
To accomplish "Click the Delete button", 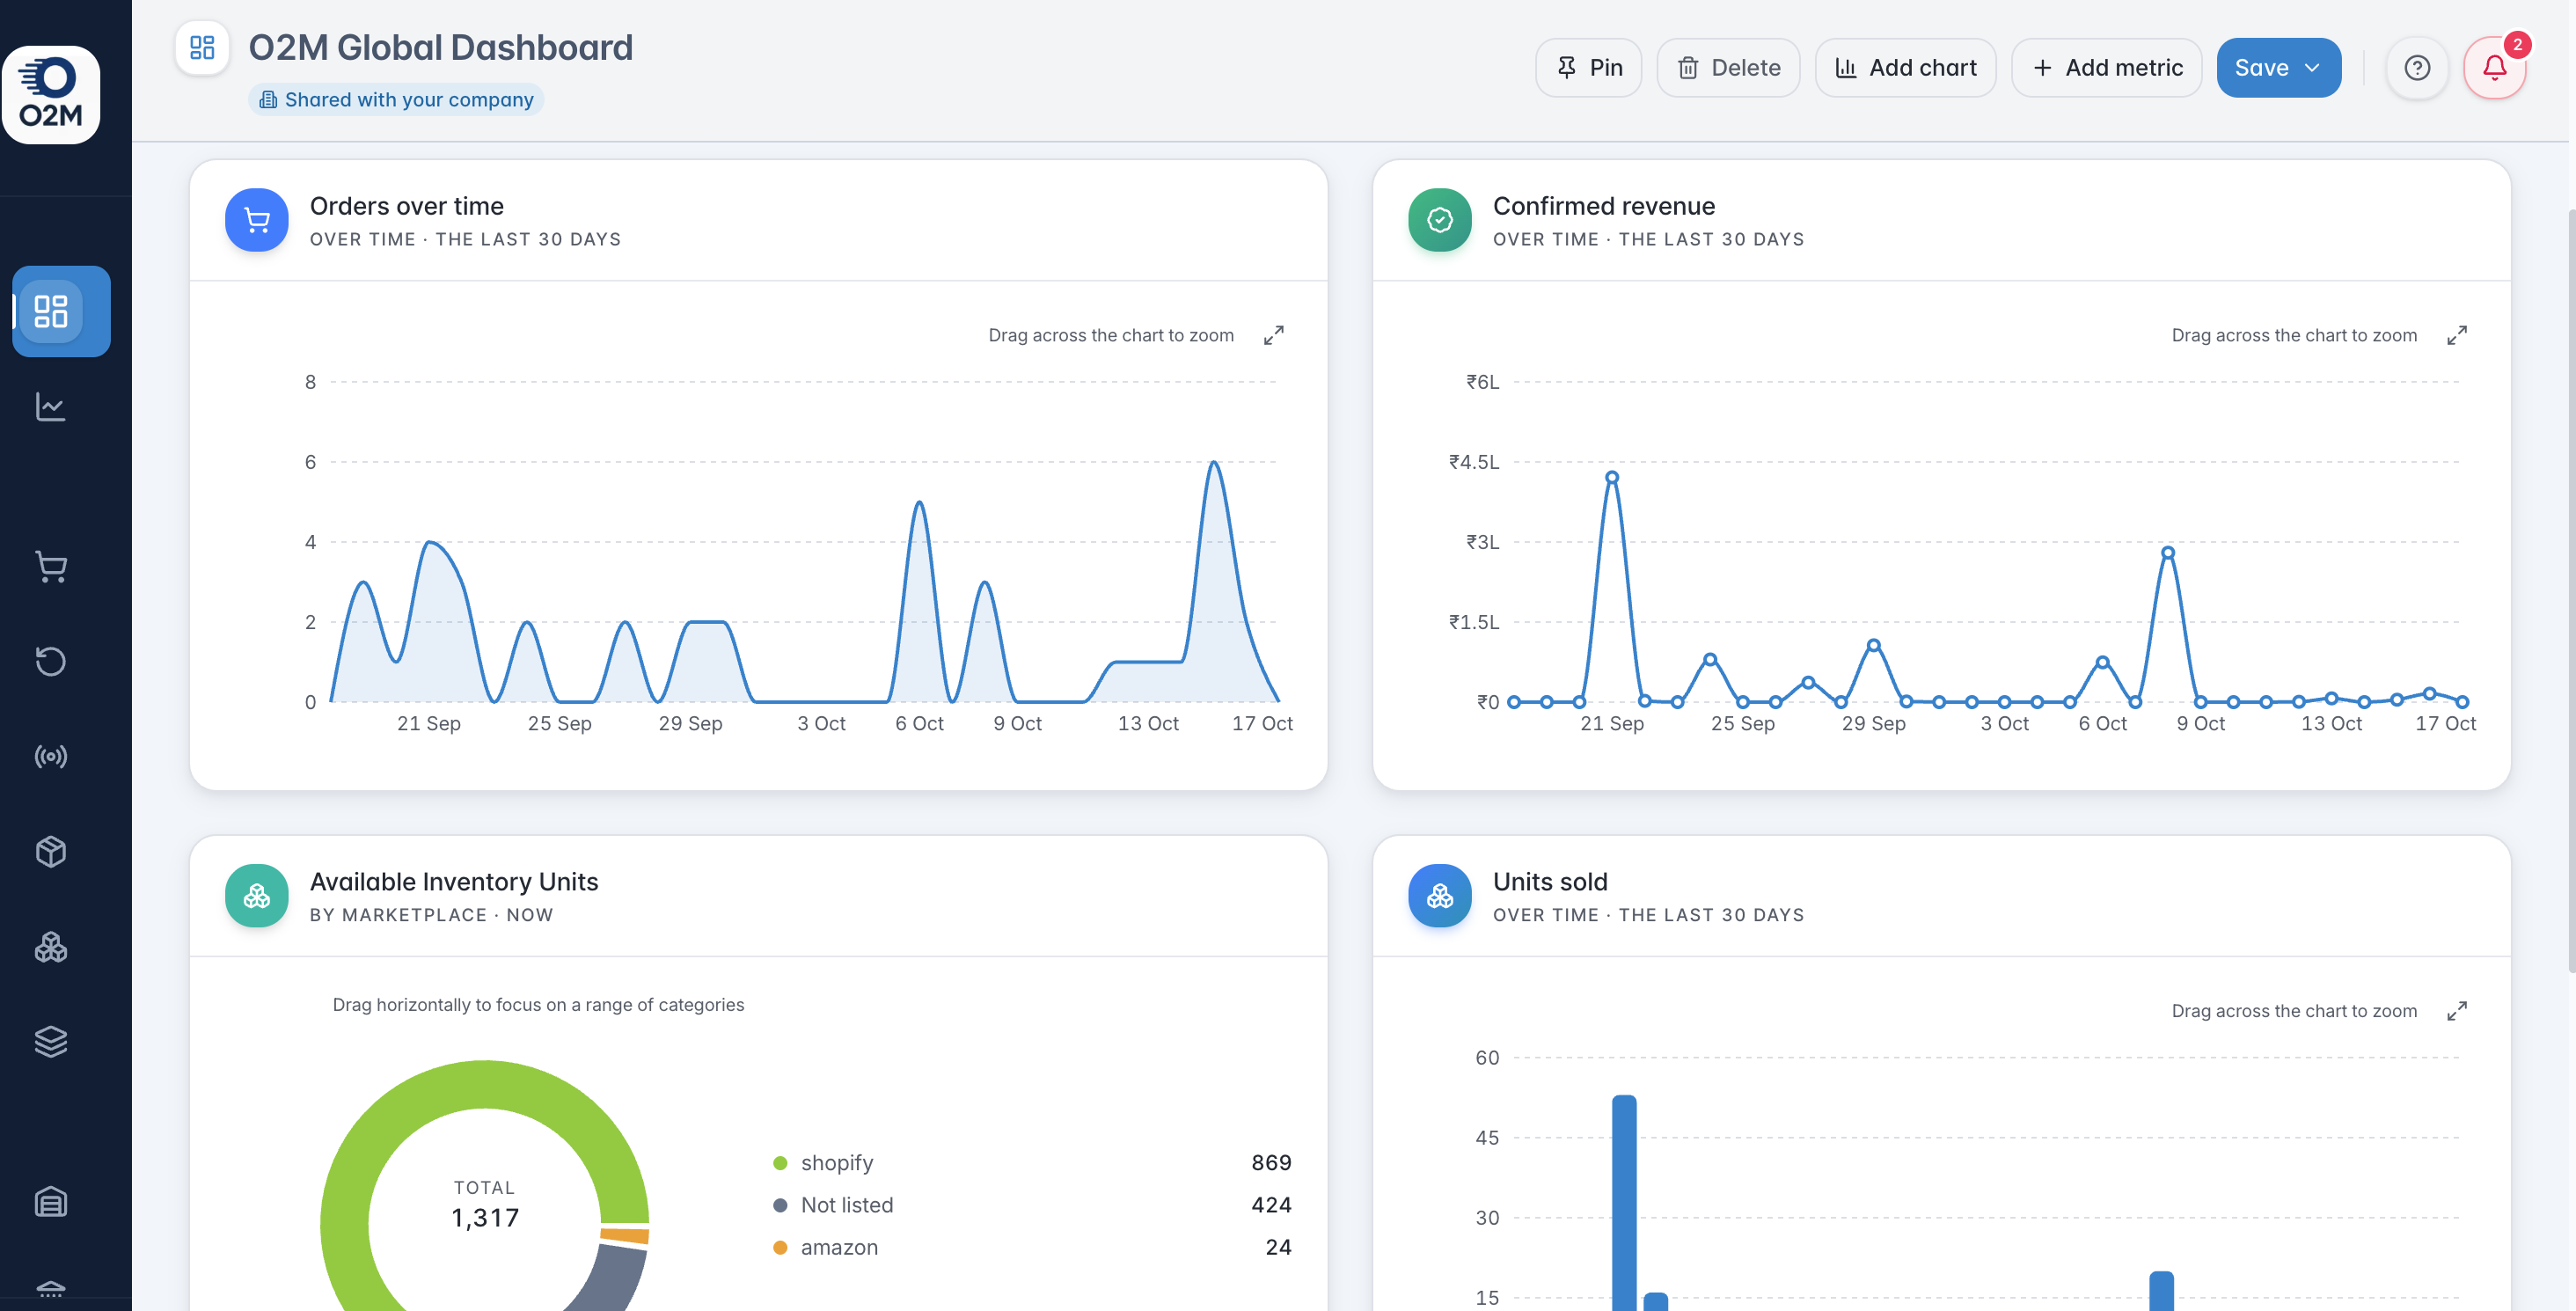I will [1728, 68].
